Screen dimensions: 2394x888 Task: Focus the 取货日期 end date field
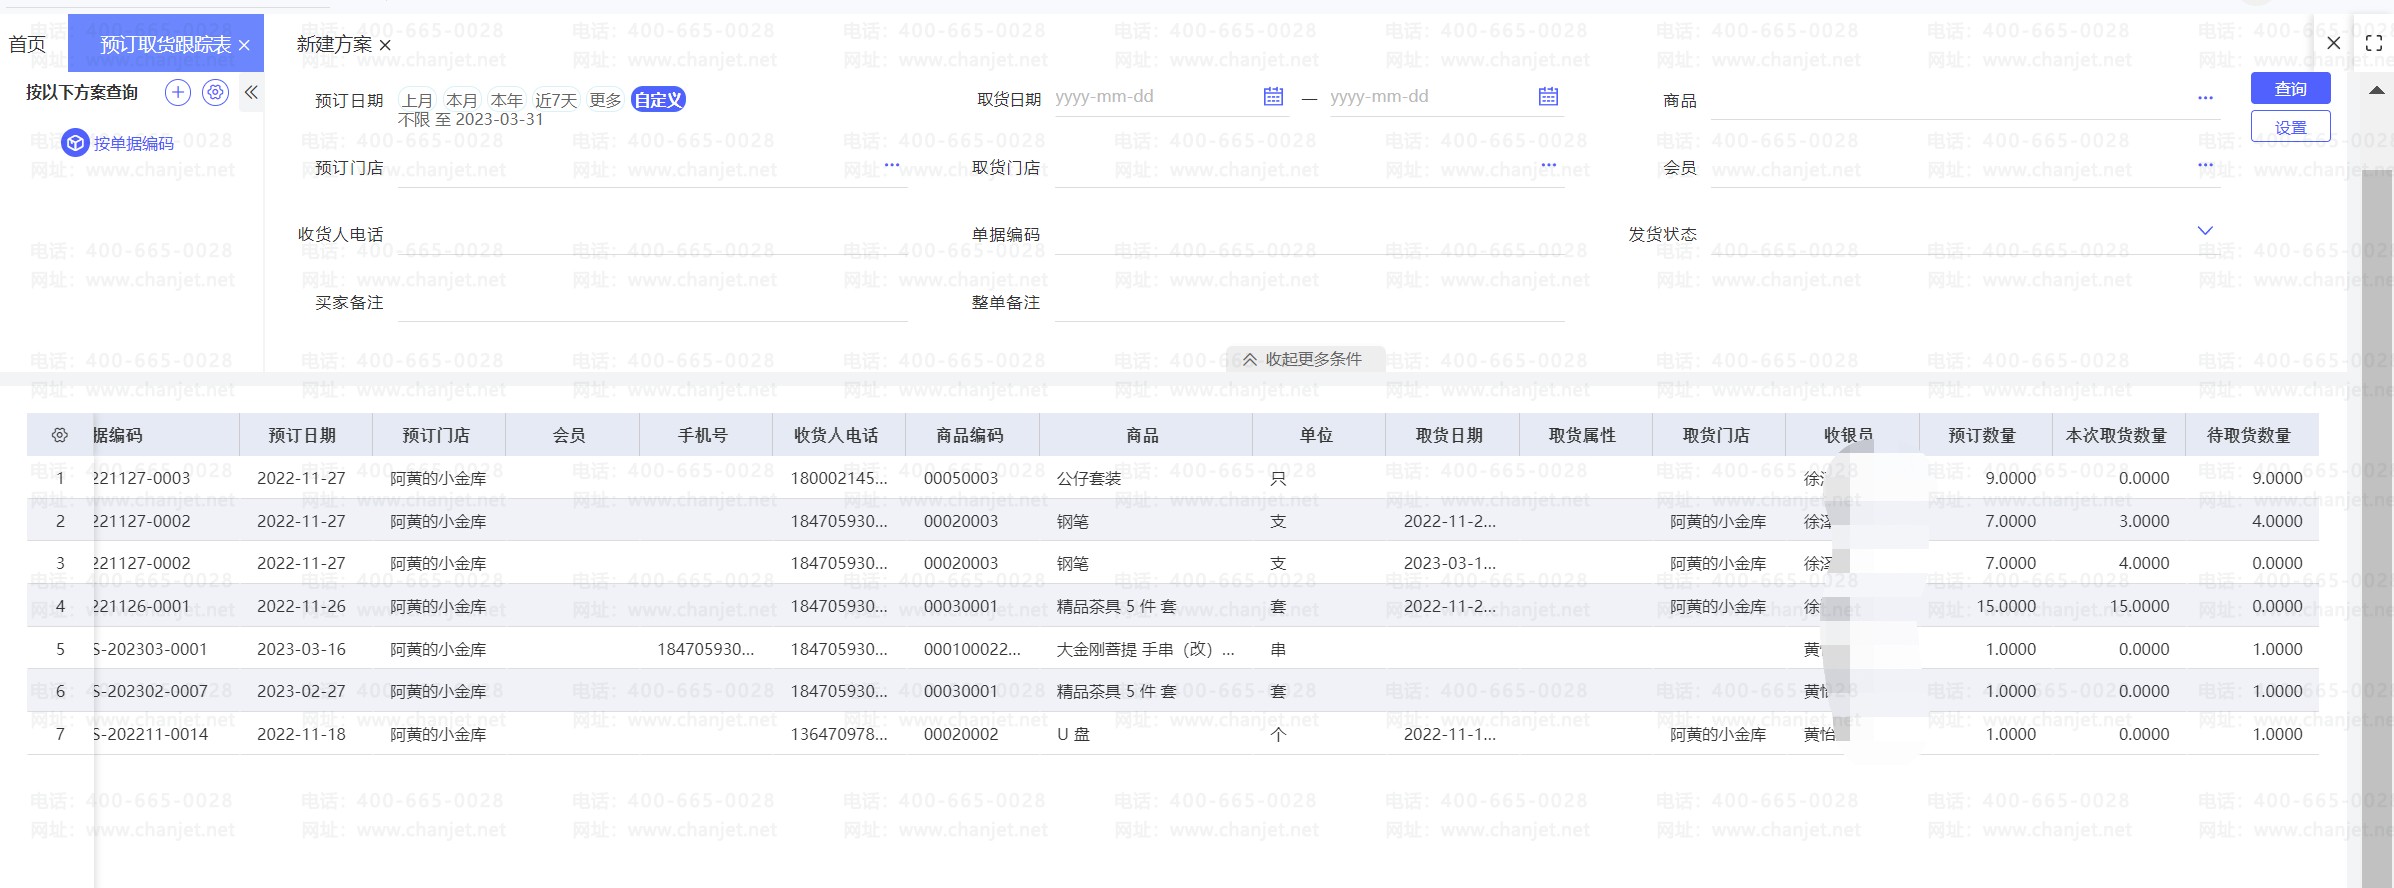tap(1430, 97)
